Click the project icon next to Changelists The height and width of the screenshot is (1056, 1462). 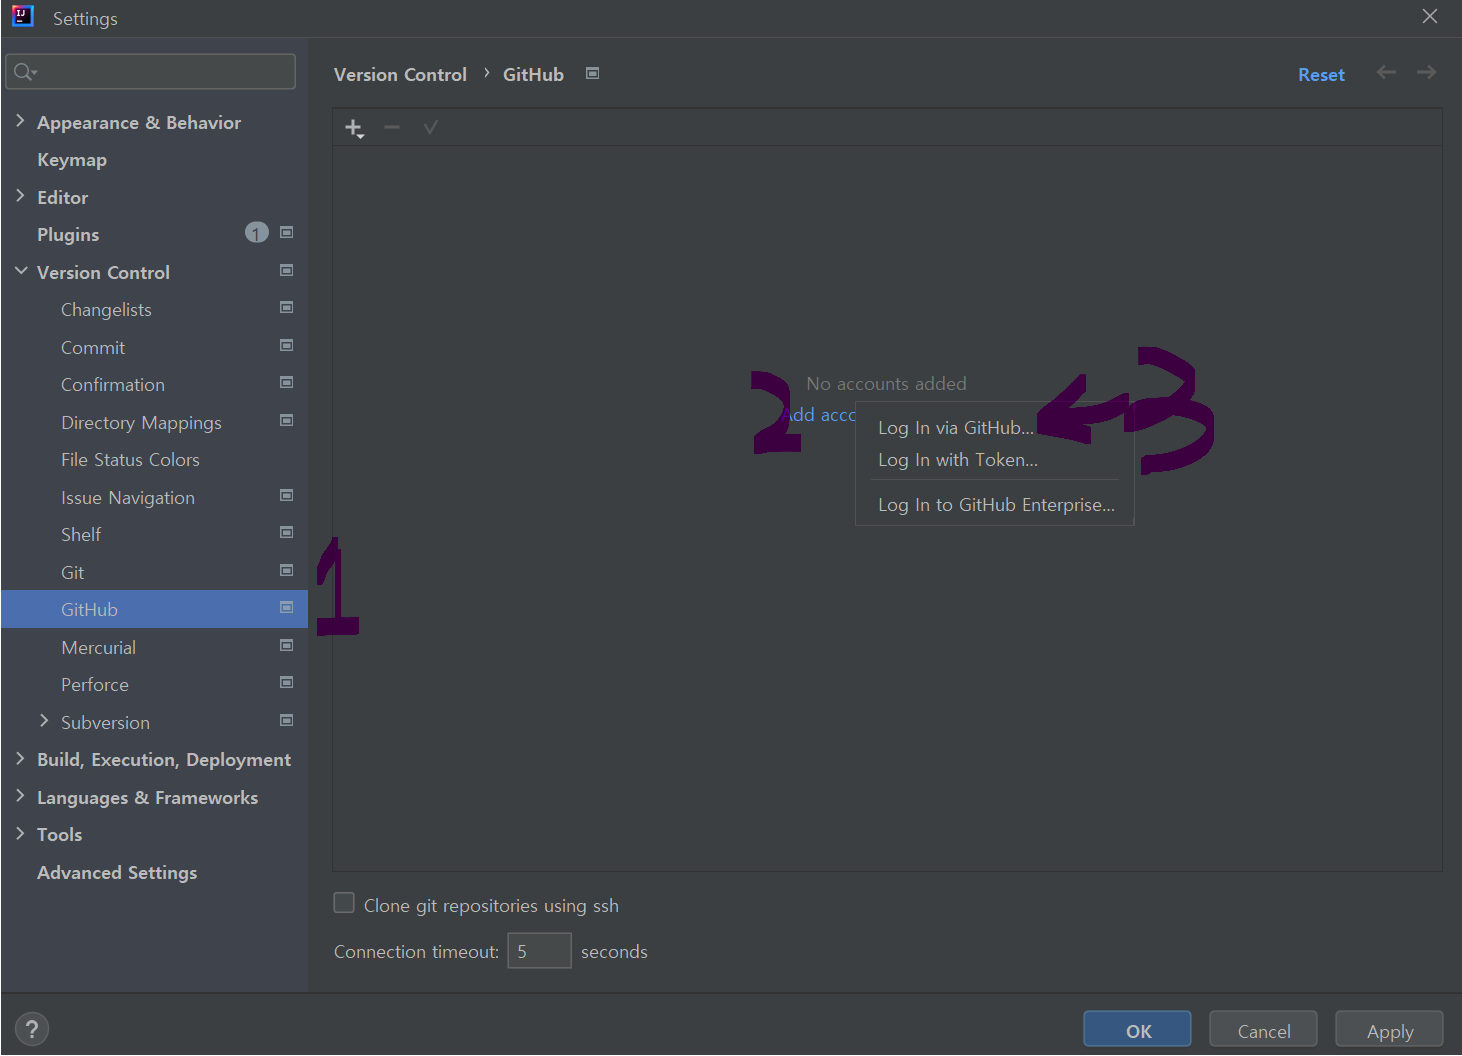287,308
